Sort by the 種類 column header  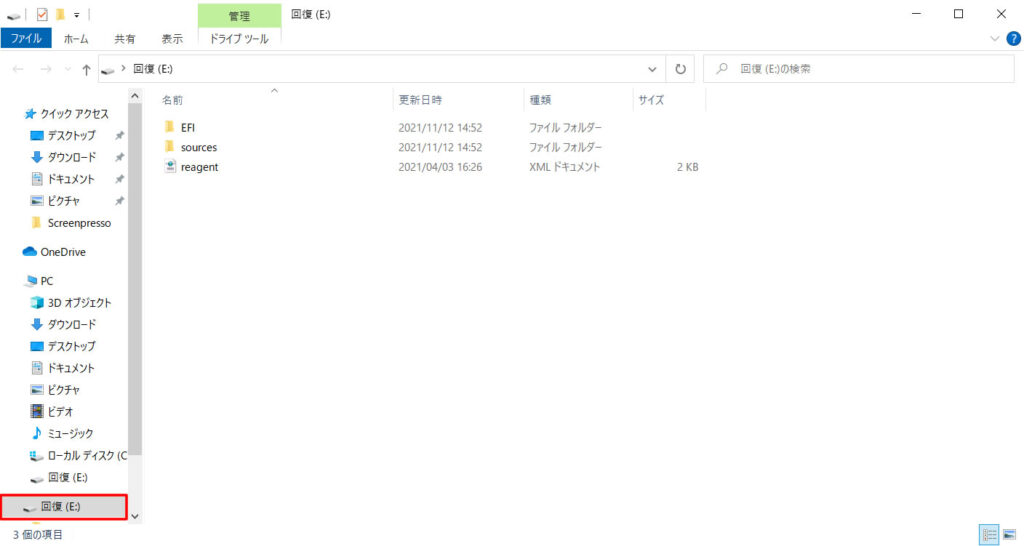click(540, 100)
